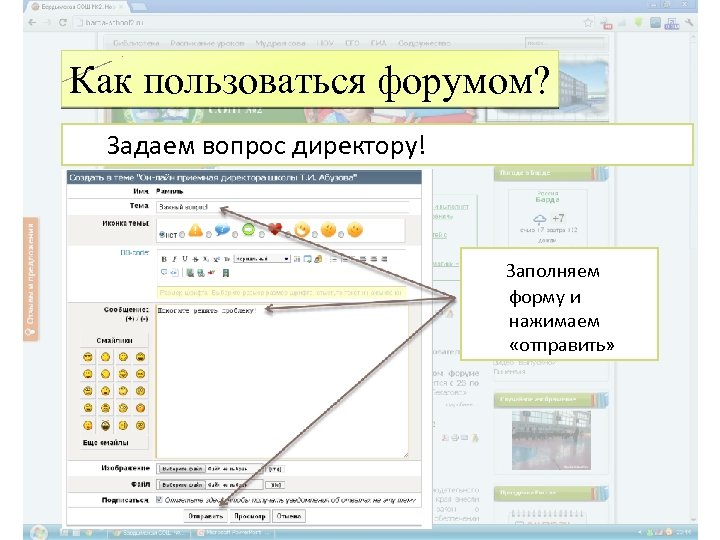
Task: Open the 'ЕГЭ' menu item
Action: coord(352,43)
